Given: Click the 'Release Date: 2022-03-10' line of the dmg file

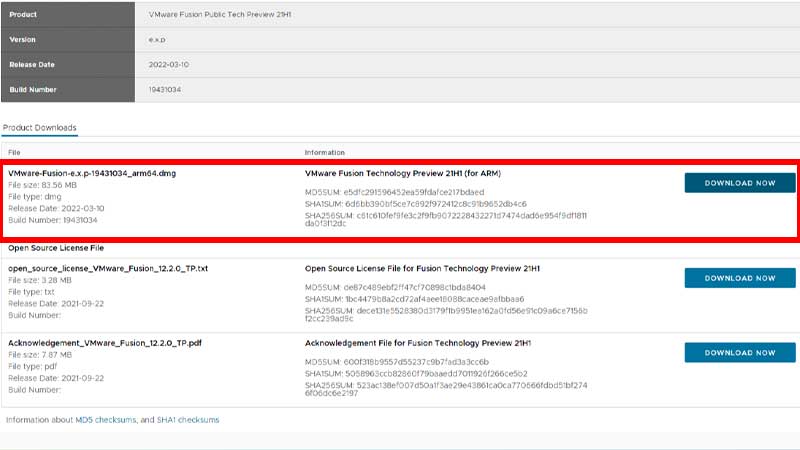Looking at the screenshot, I should click(56, 209).
